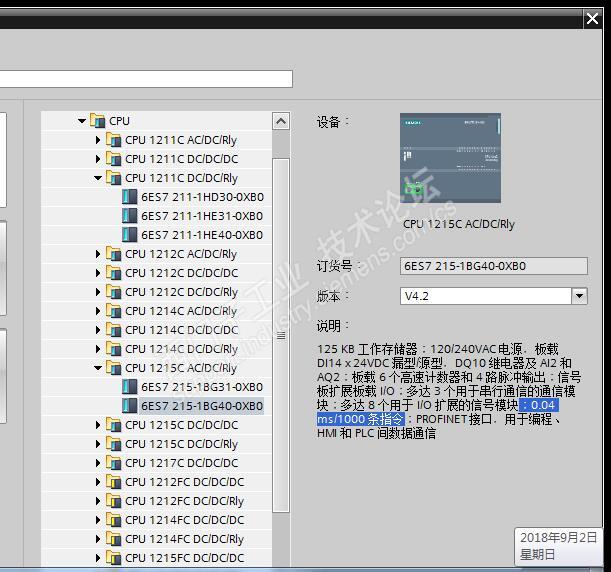Select CPU 1215FC DC/DC/DC tree label

click(184, 558)
